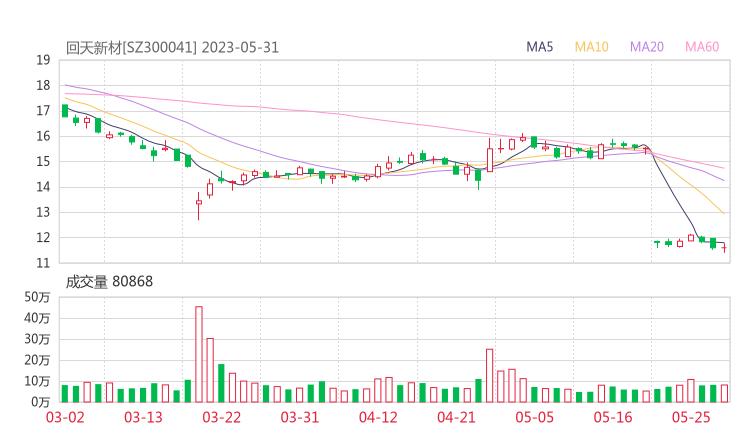Click the 40万 volume axis label
Screen dimensions: 740x440
coord(37,319)
